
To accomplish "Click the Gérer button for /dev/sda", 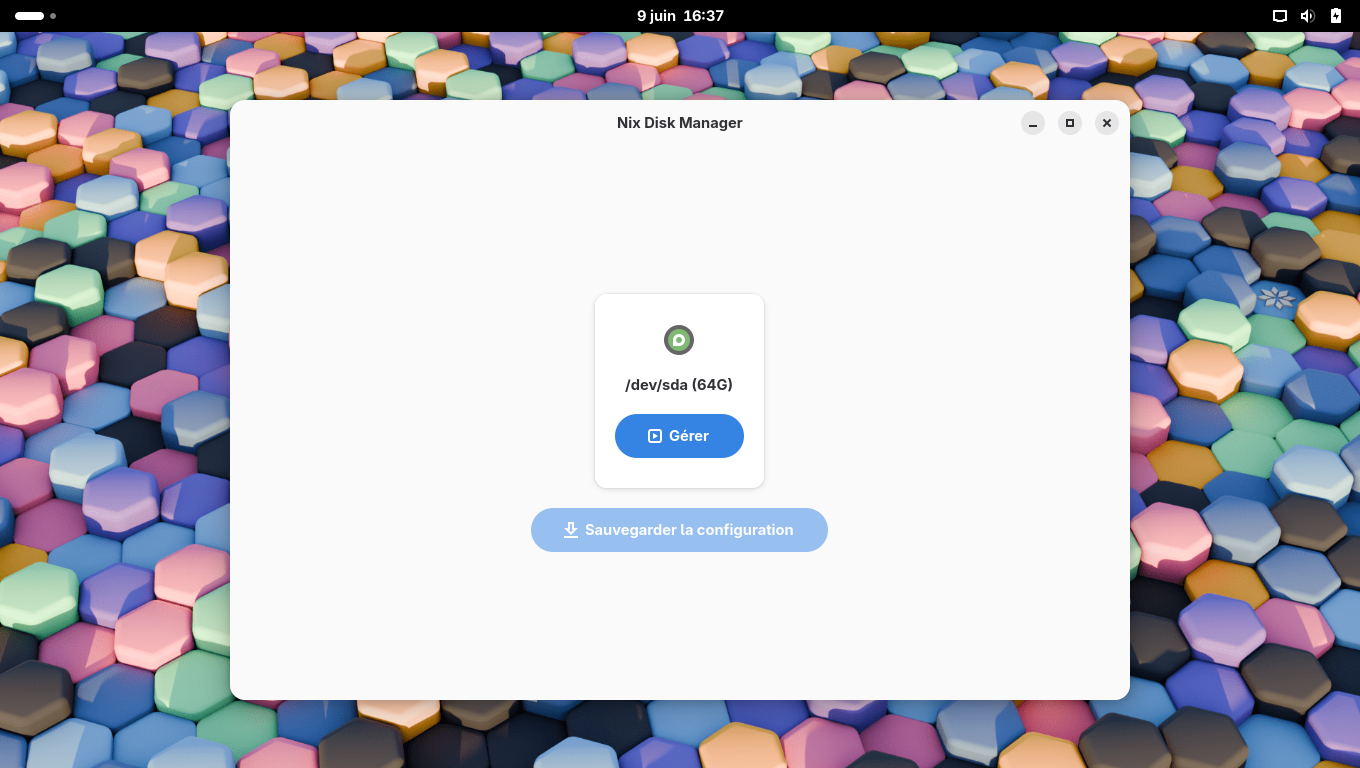I will tap(679, 436).
